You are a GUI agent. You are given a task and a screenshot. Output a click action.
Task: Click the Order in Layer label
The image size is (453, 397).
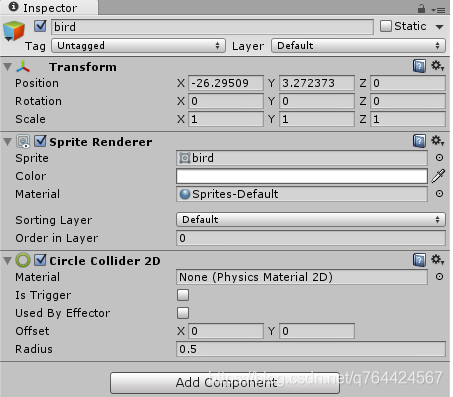pos(57,238)
